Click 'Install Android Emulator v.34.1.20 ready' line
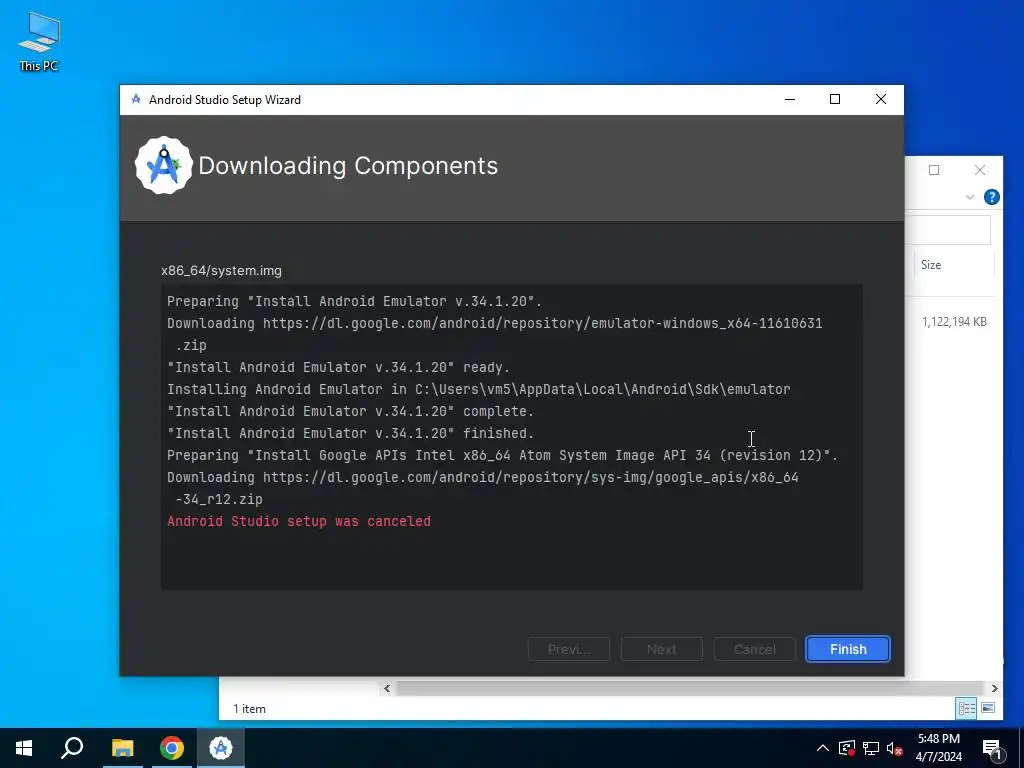1024x768 pixels. [x=338, y=367]
